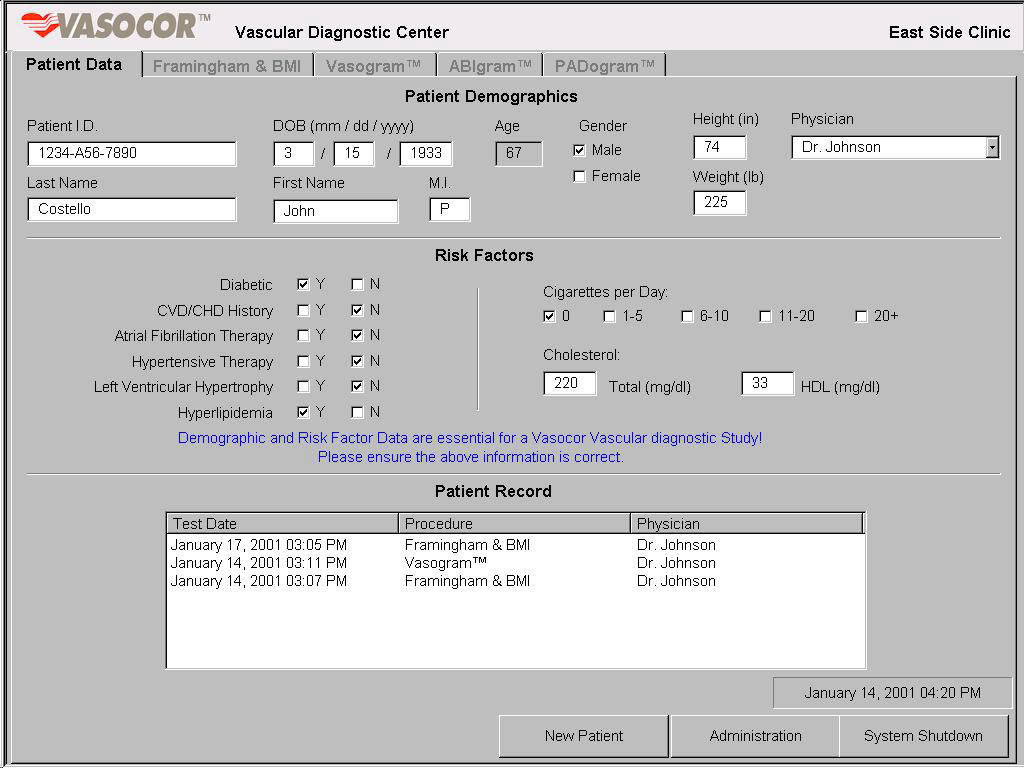
Task: Check Atrial Fibrillation Therapy Y checkbox
Action: point(302,336)
